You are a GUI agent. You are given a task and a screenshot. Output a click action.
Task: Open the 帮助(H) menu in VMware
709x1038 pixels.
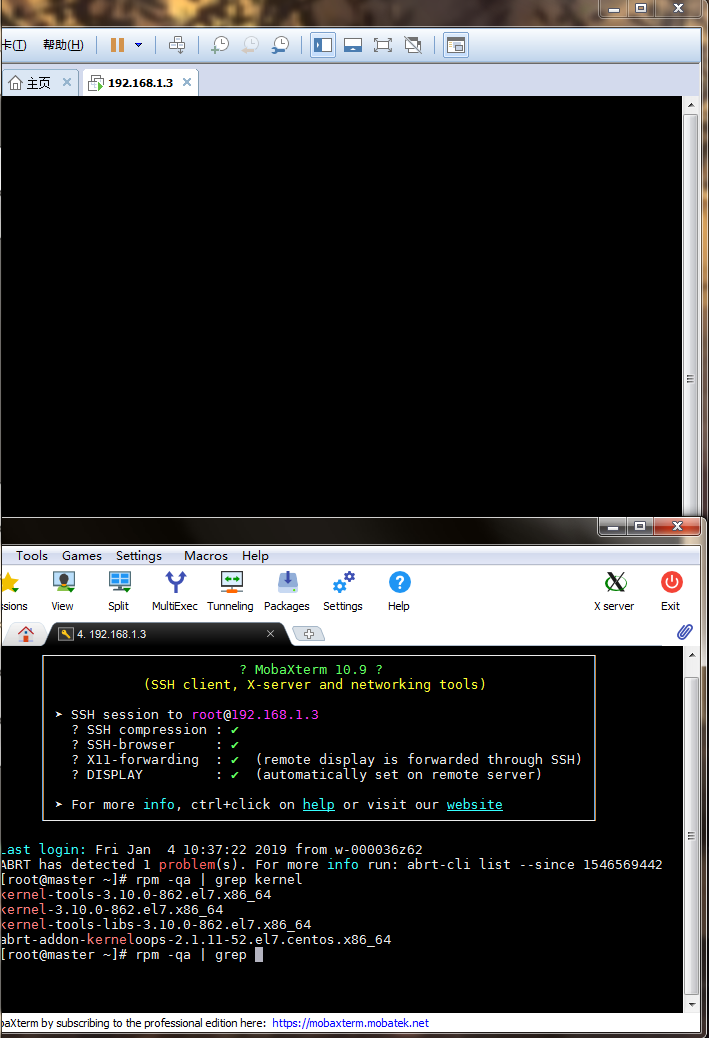click(x=63, y=45)
